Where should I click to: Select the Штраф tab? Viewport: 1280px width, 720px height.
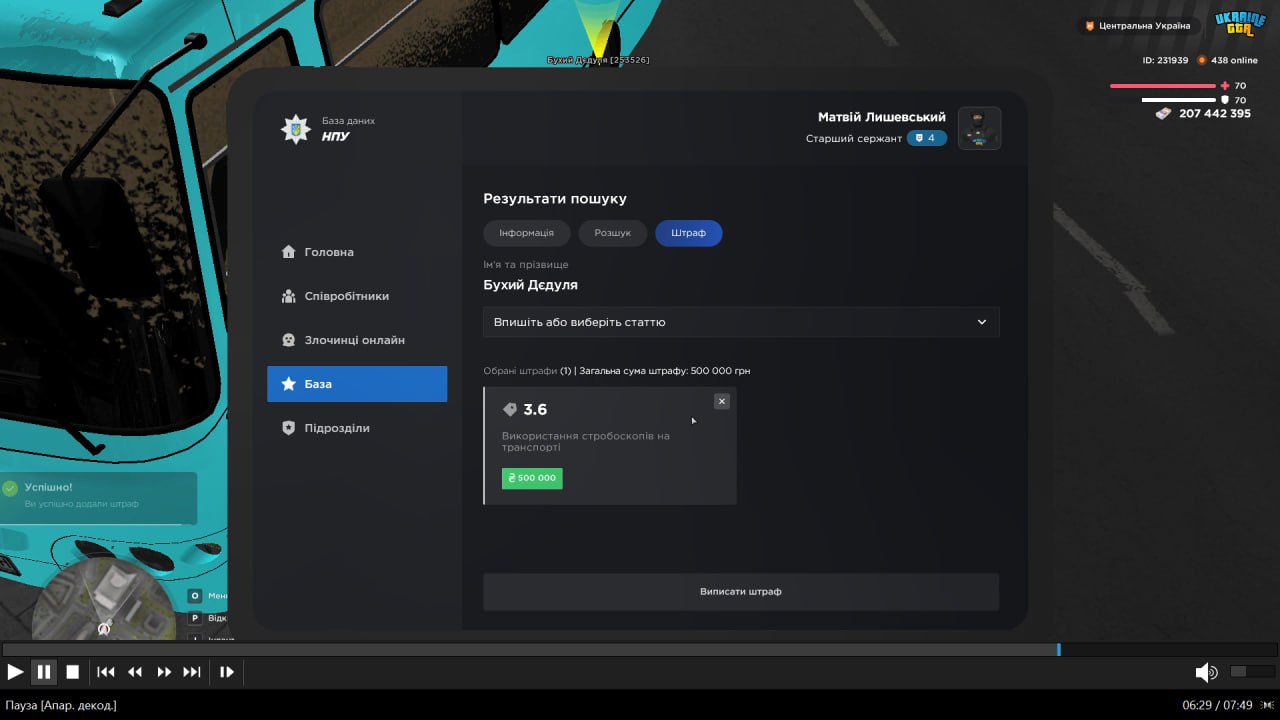tap(688, 233)
